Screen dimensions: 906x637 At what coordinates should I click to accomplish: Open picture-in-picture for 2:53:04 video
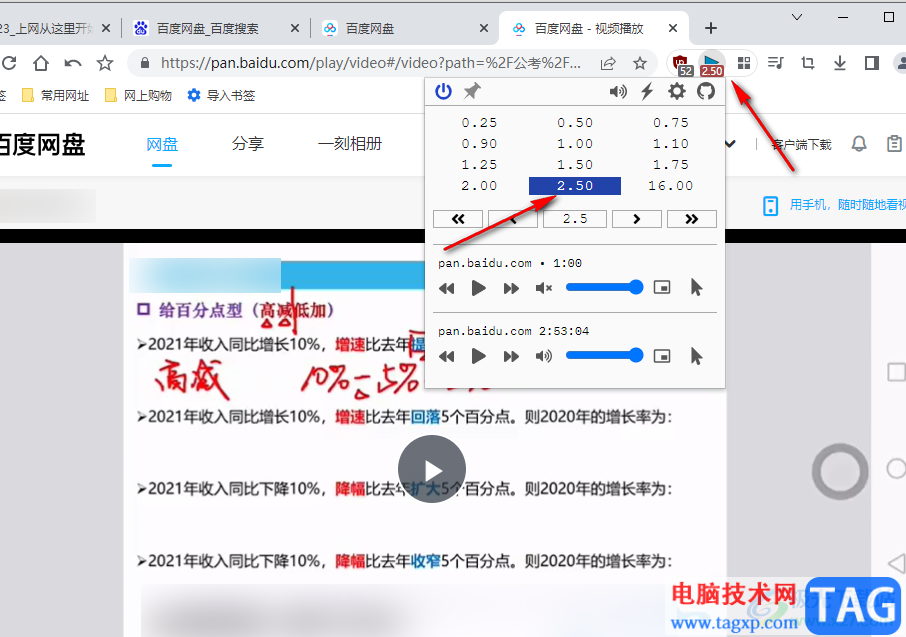(662, 355)
